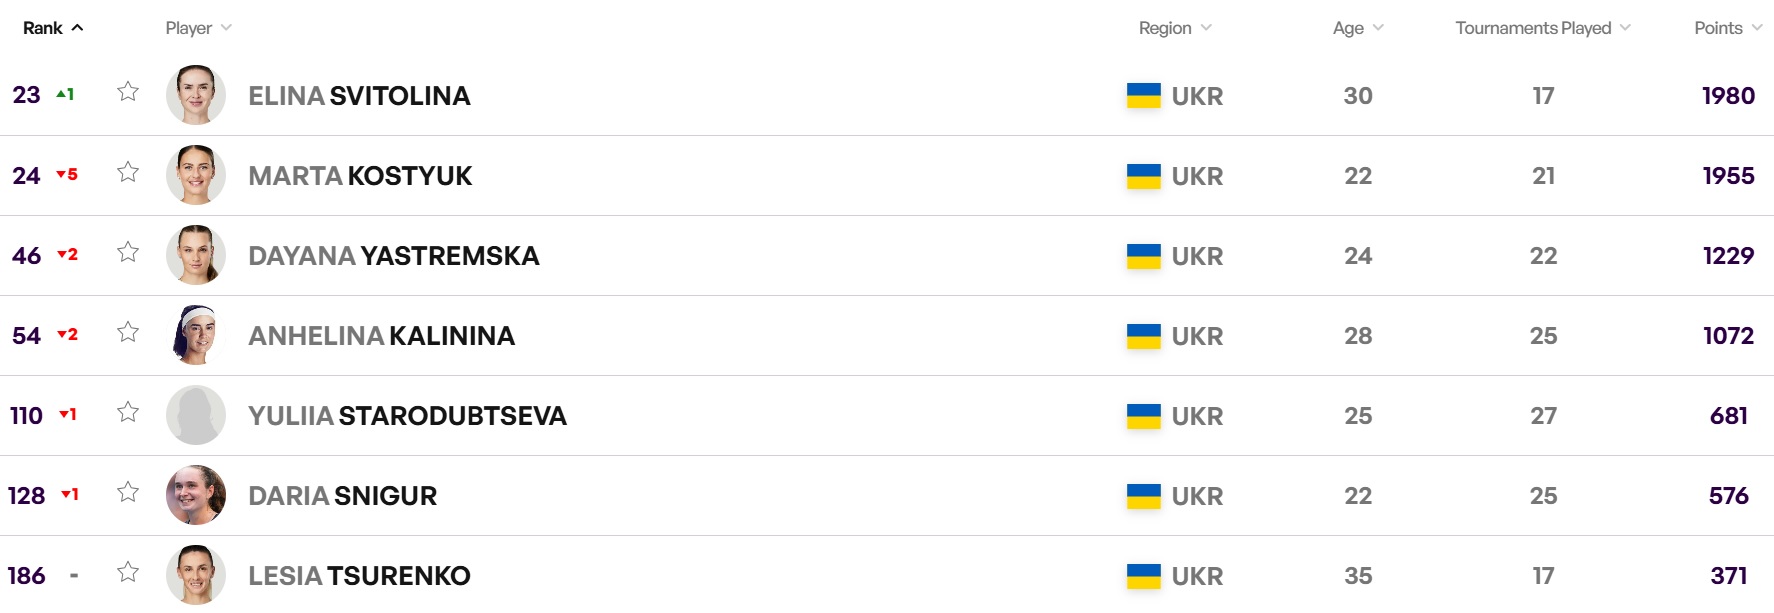The height and width of the screenshot is (613, 1774).
Task: Sort rankings by Points column
Action: pos(1728,28)
